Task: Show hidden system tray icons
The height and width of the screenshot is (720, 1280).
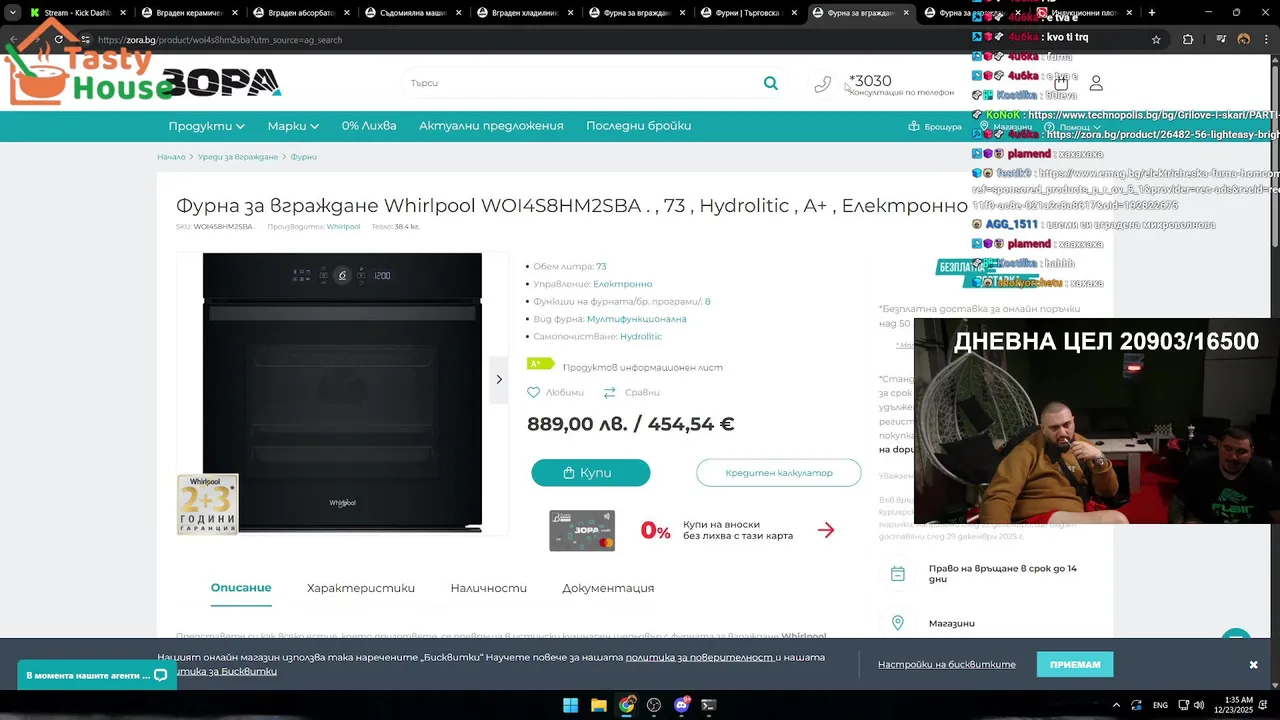Action: [x=1117, y=705]
